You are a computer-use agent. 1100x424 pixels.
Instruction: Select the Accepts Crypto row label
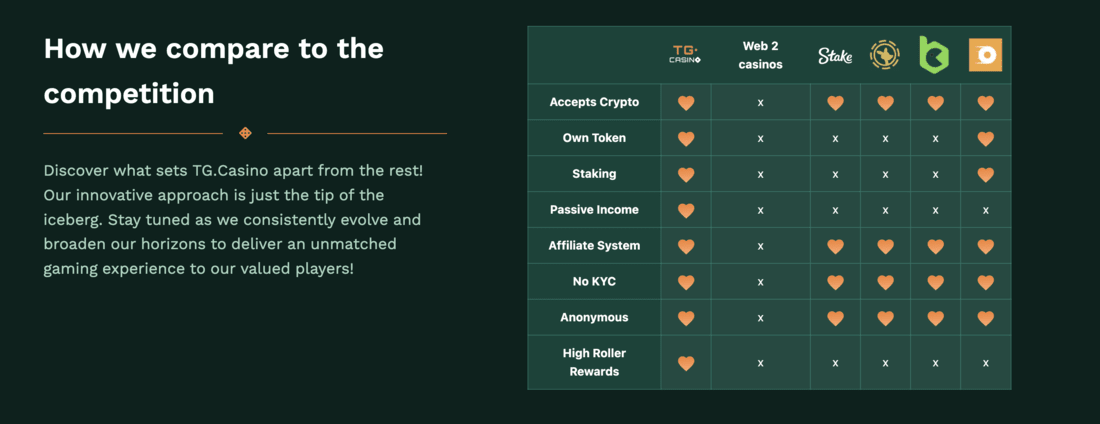[x=594, y=102]
